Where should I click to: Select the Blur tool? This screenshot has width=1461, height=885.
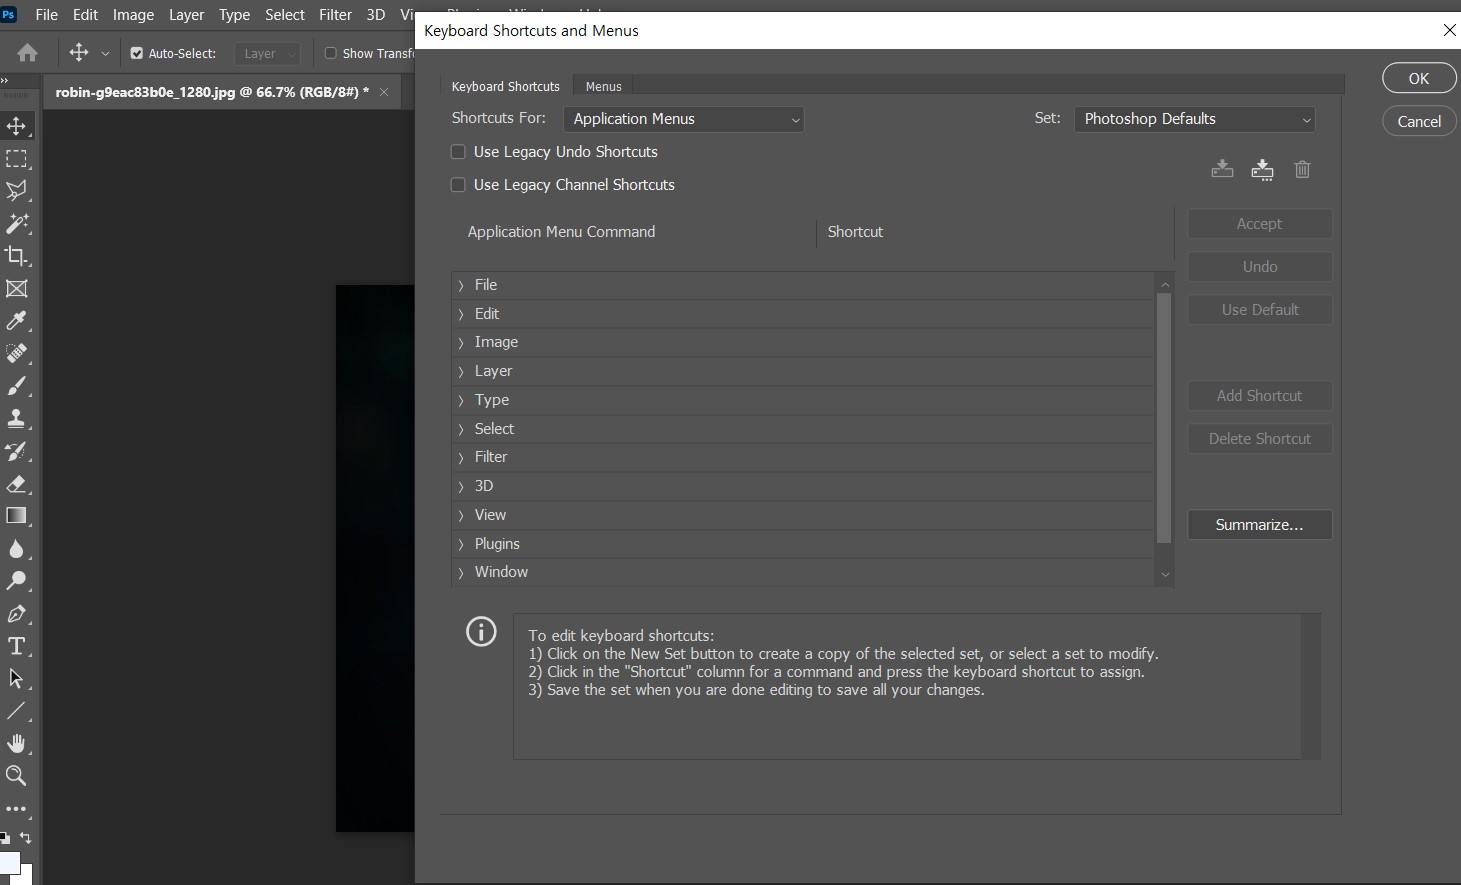point(17,549)
